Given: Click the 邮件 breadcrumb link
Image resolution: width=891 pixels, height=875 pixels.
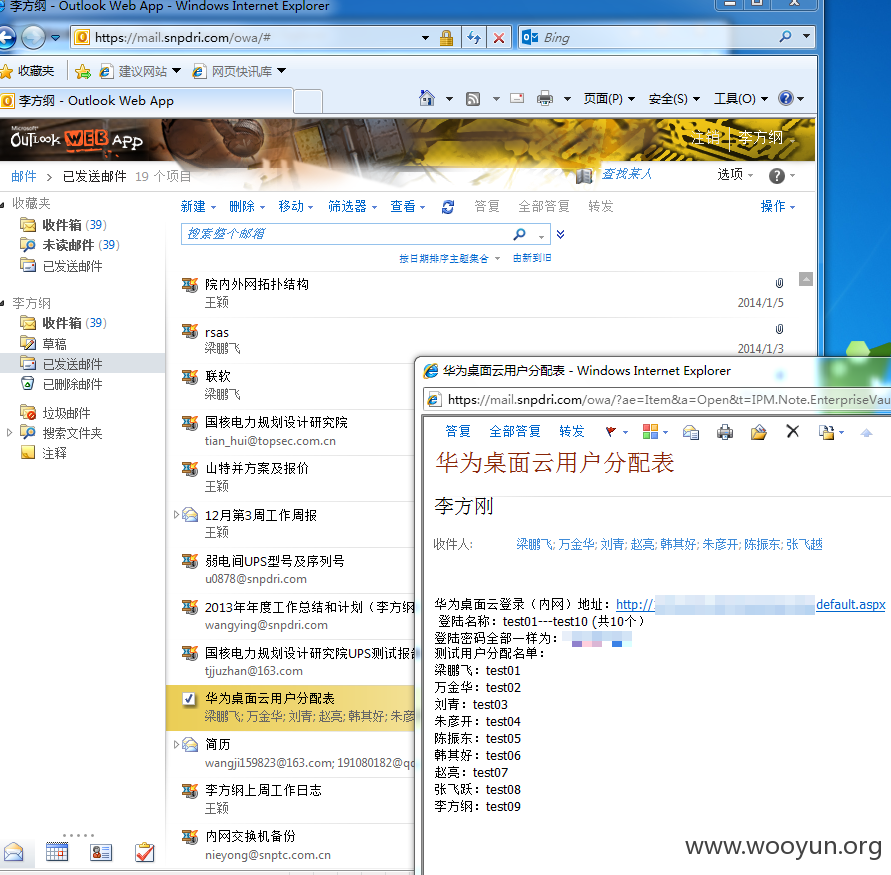Looking at the screenshot, I should [23, 177].
